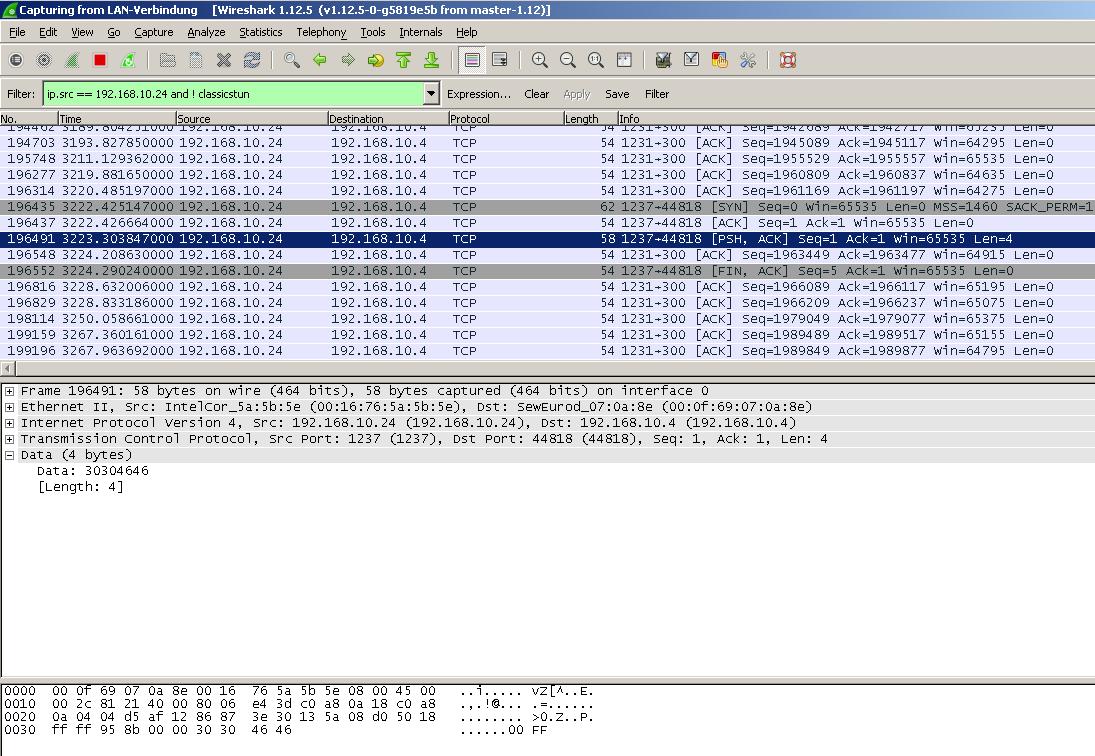Sort by the Length column header
This screenshot has height=756, width=1095.
click(590, 119)
